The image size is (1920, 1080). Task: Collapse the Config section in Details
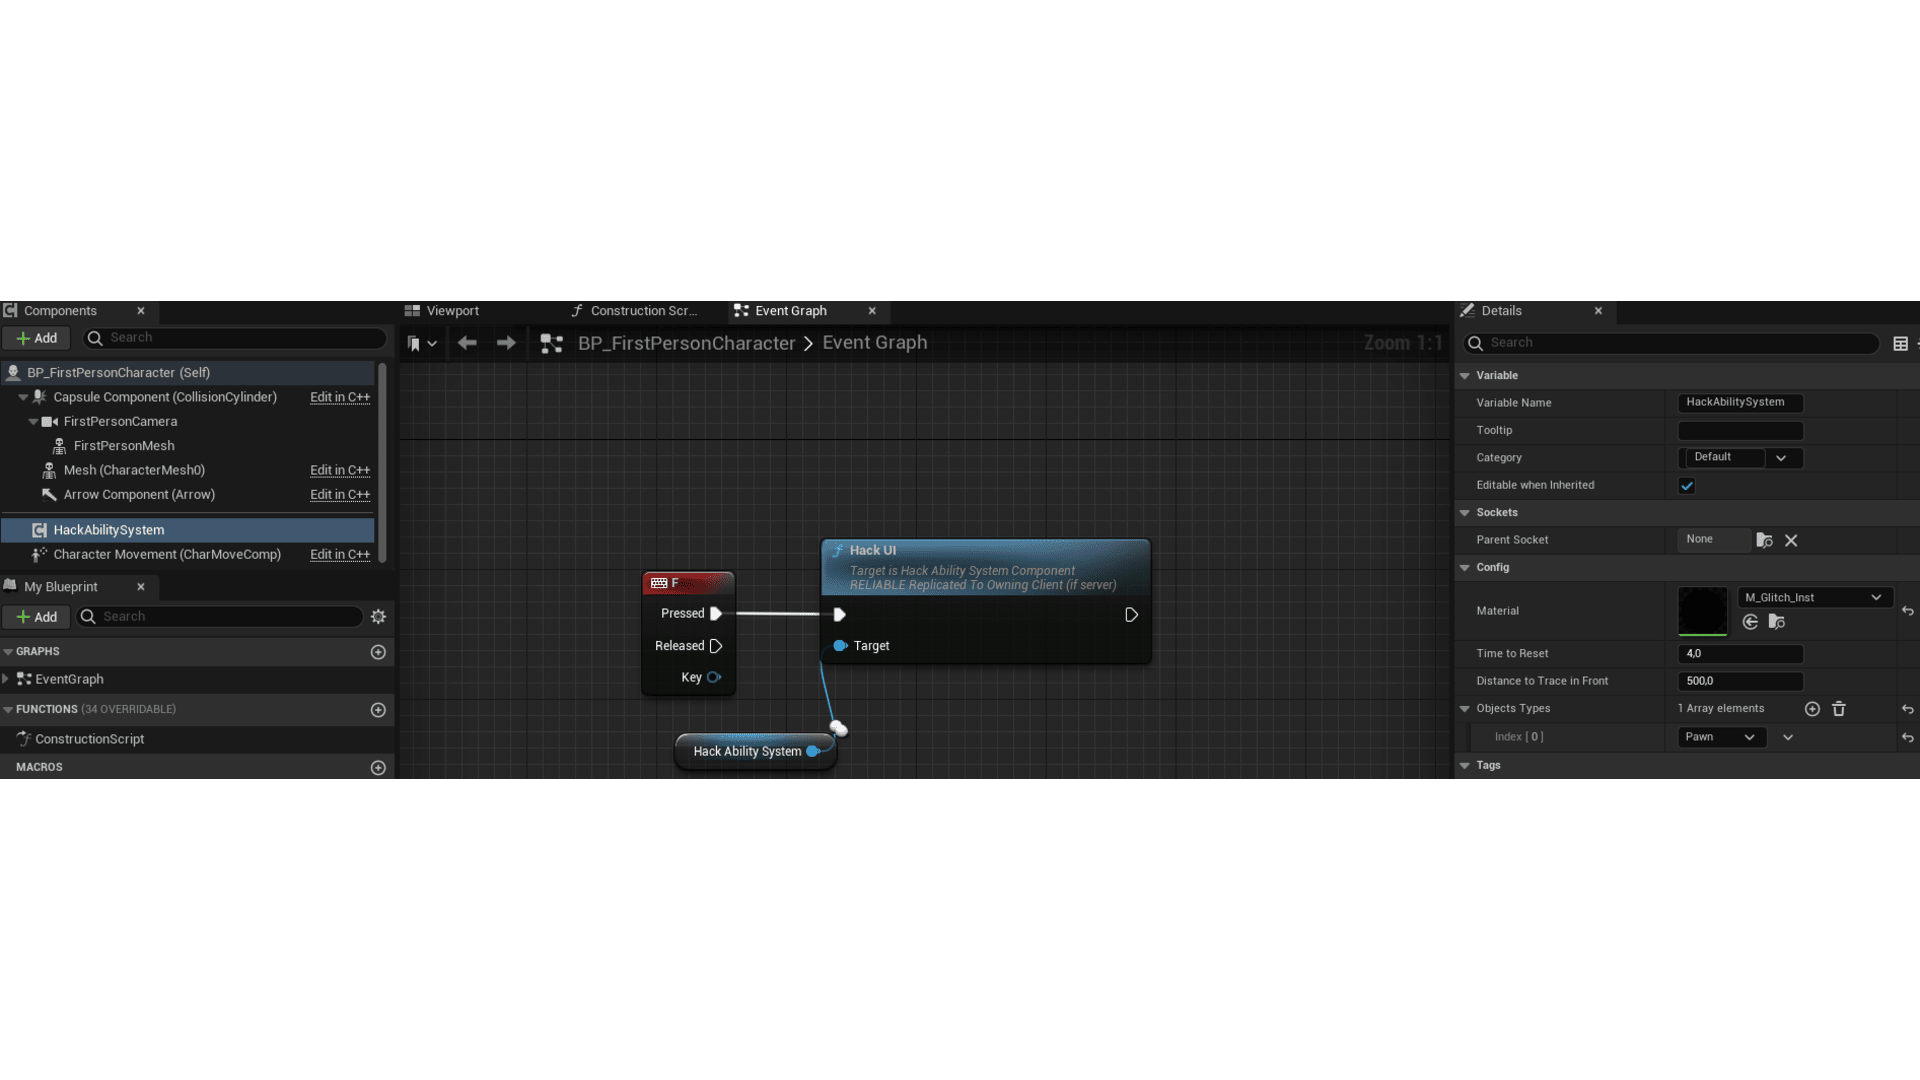[x=1465, y=567]
